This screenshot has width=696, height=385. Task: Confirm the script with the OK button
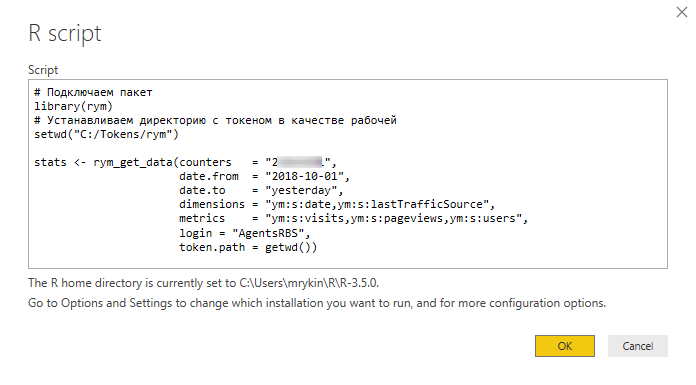click(565, 346)
